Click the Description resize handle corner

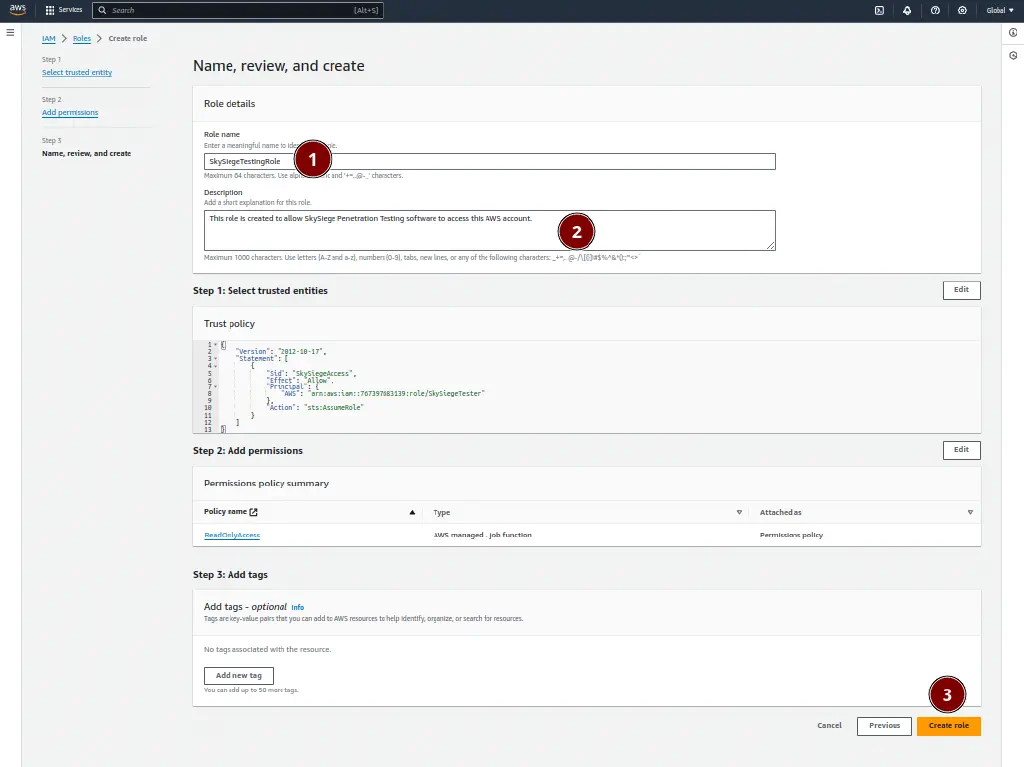[x=771, y=246]
